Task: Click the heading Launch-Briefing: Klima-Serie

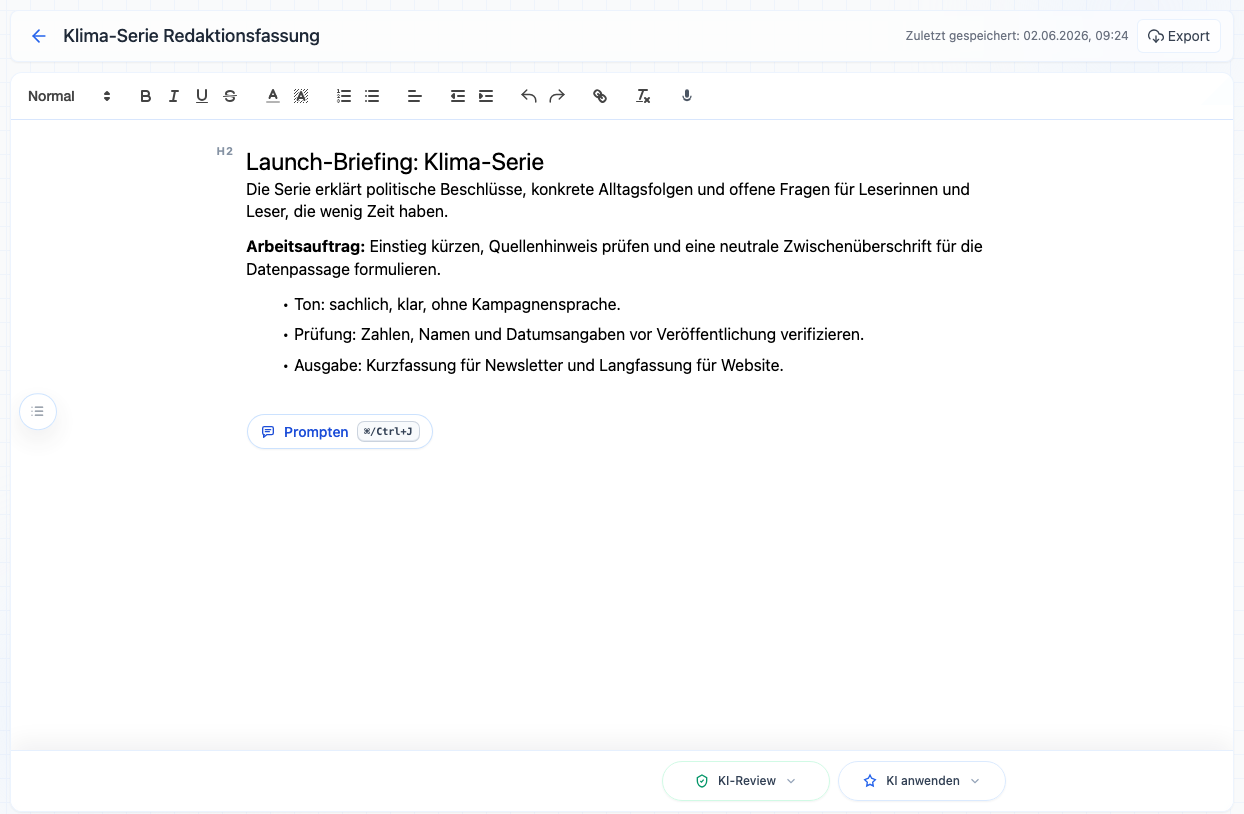Action: coord(395,162)
